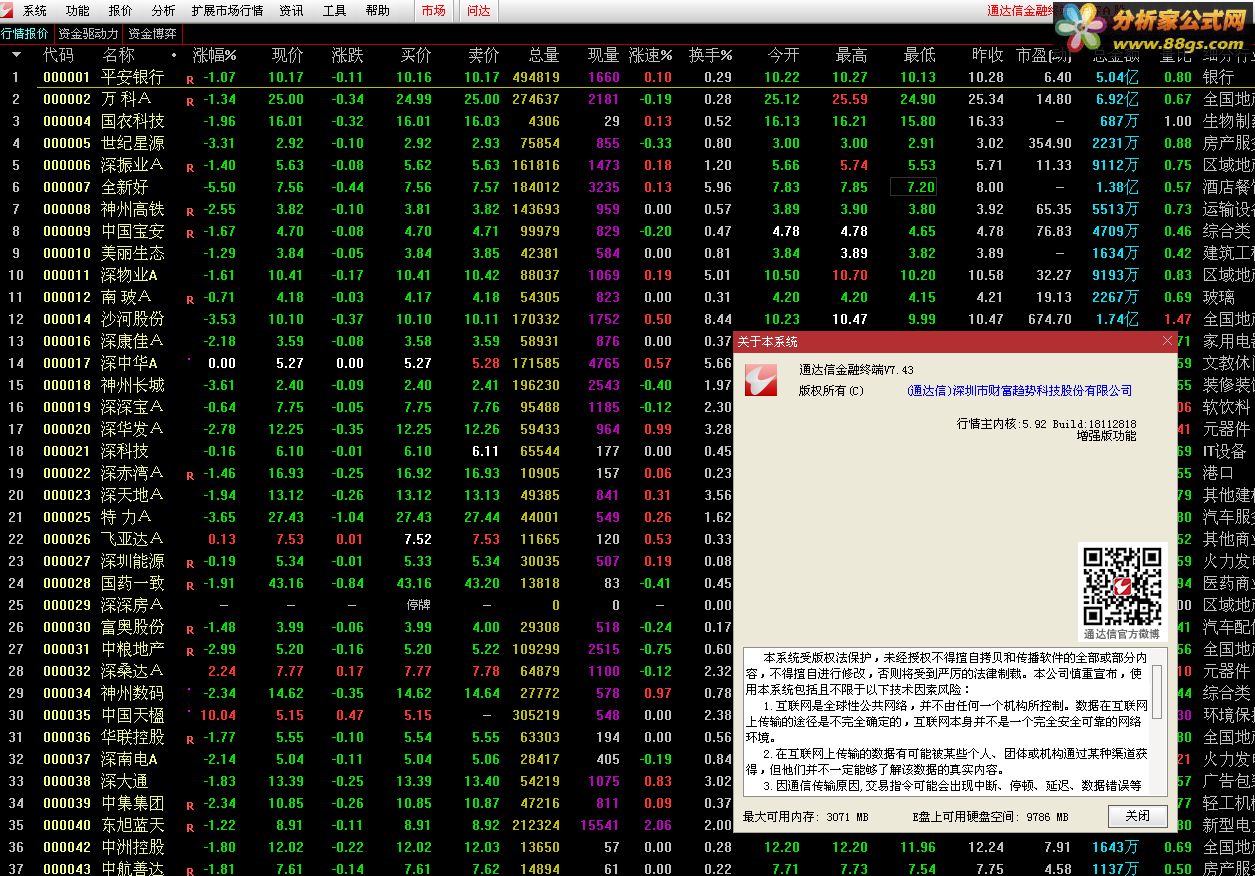
Task: Select the 全新好 stock name
Action: point(125,187)
